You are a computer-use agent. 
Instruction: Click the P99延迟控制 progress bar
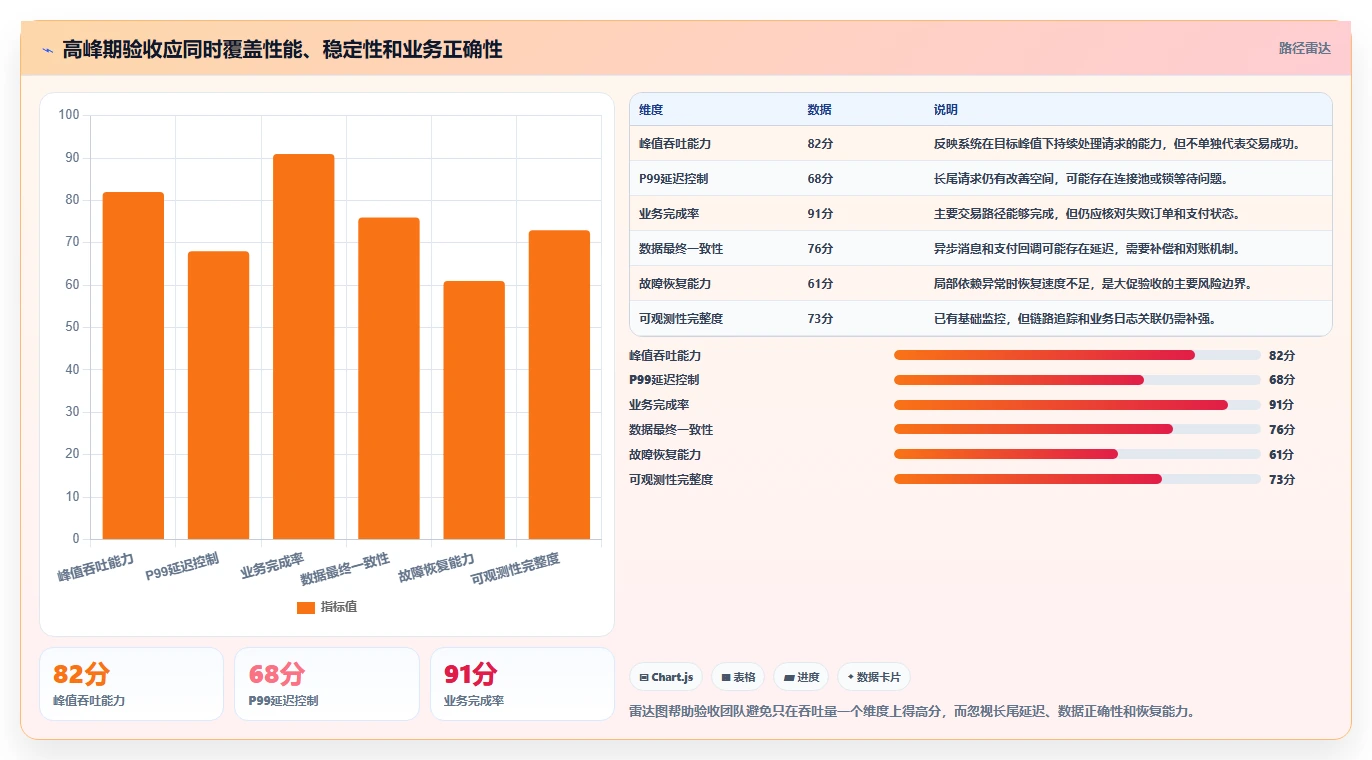click(x=1077, y=380)
